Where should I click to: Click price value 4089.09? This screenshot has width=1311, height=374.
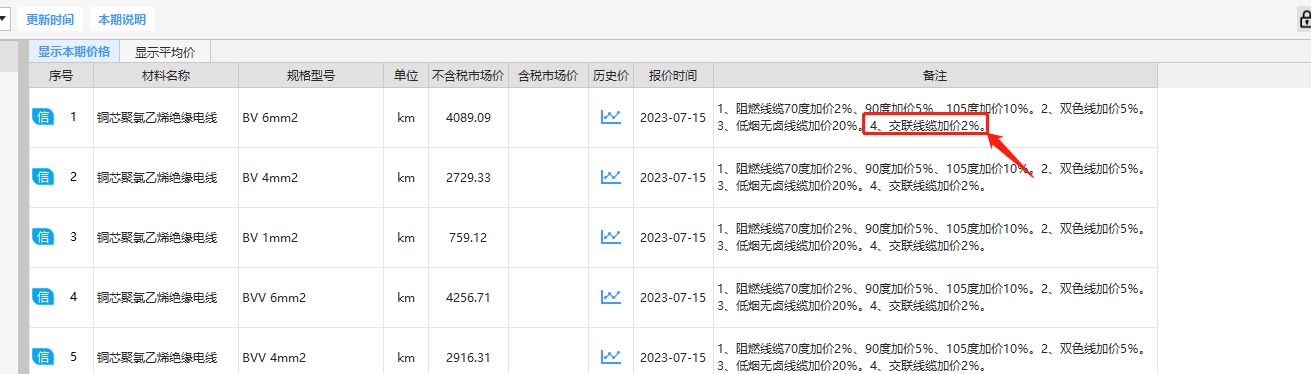click(468, 118)
